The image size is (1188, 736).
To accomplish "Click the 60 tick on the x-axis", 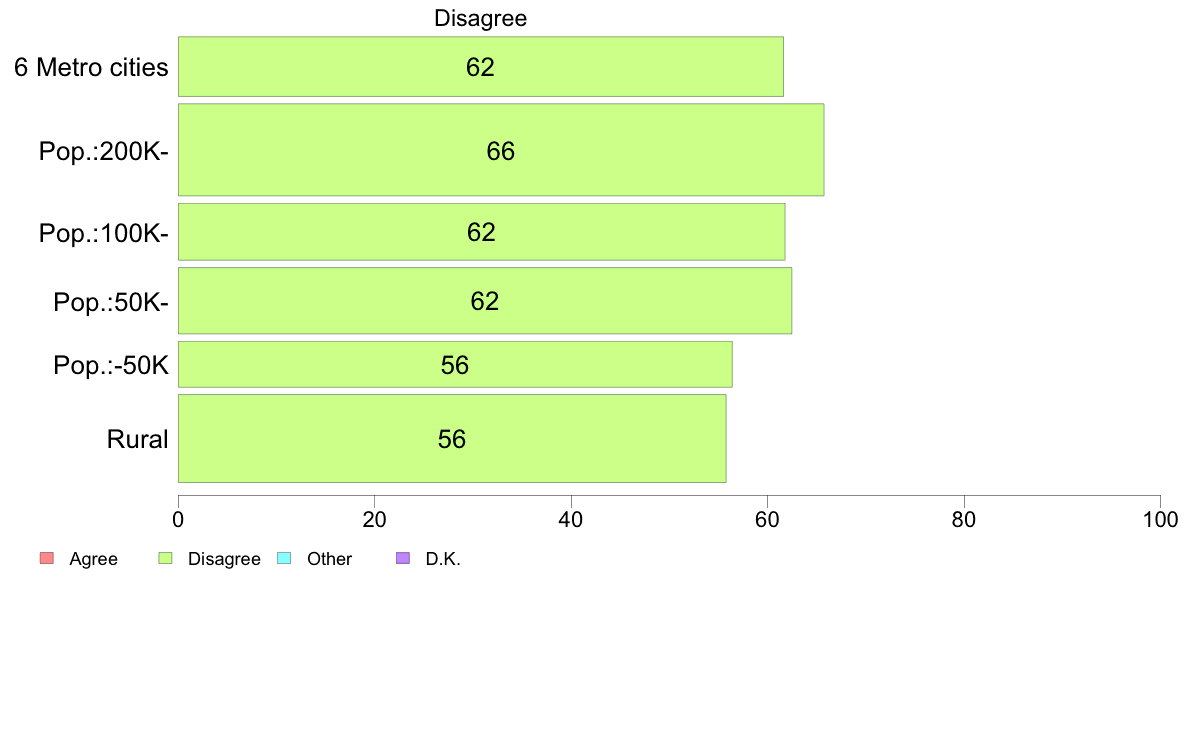I will click(x=768, y=520).
